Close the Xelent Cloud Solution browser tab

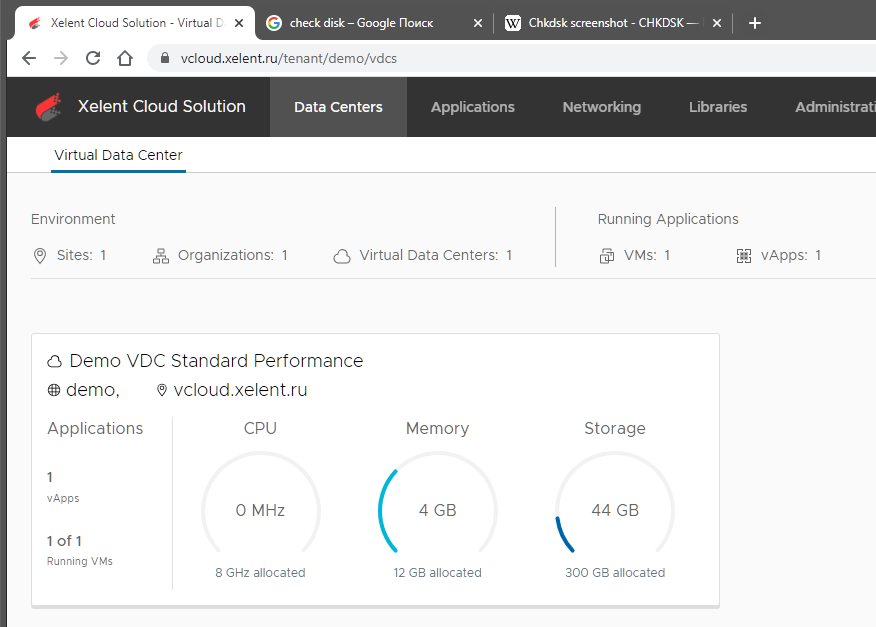239,23
